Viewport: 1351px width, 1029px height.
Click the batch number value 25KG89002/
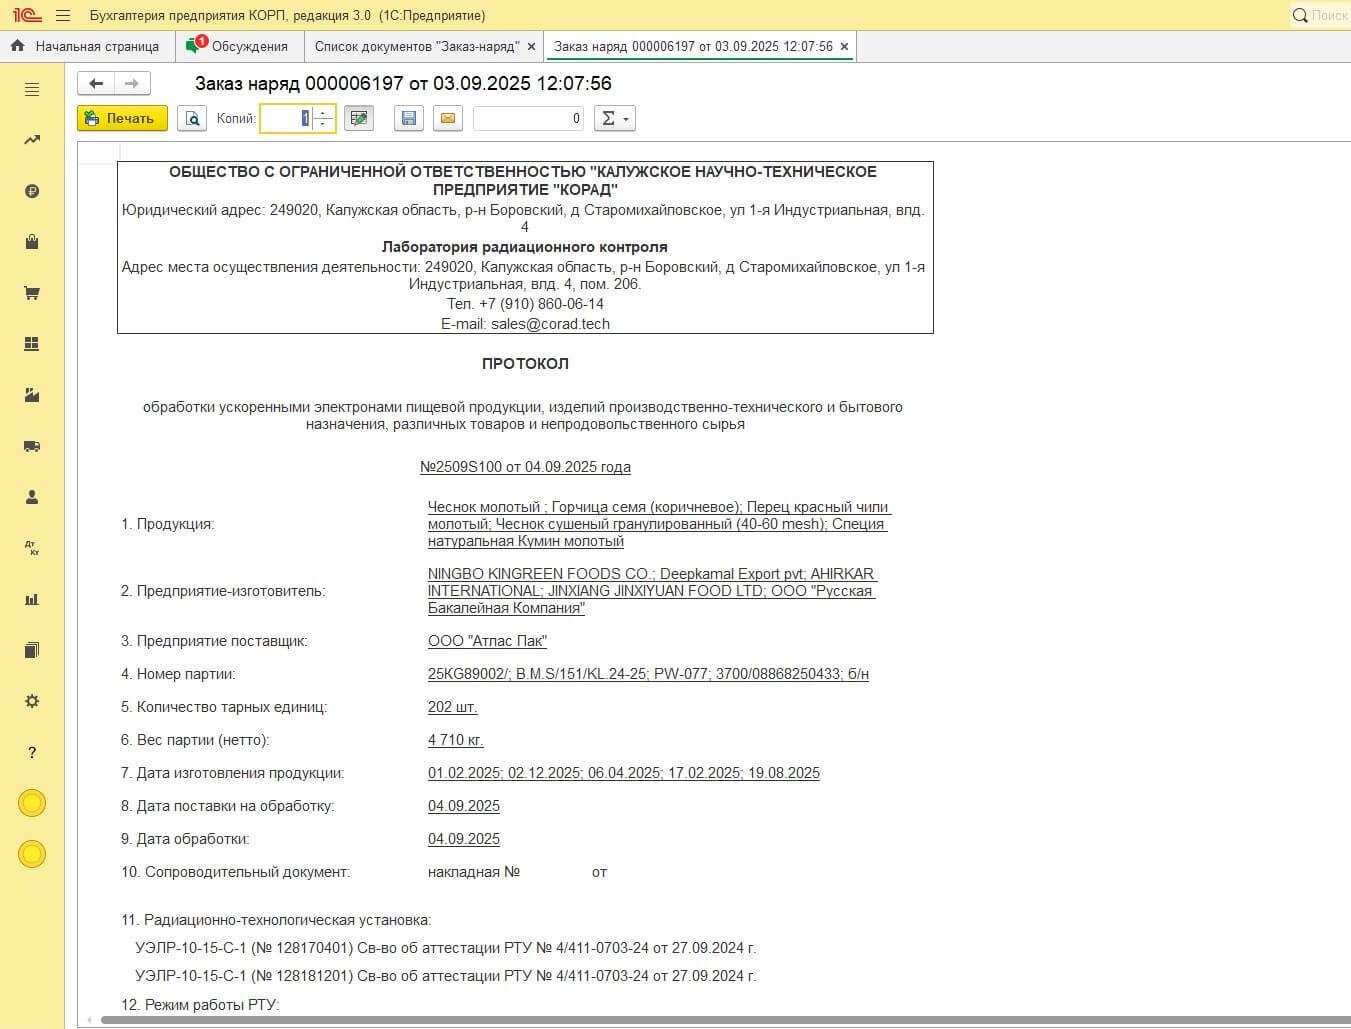coord(469,674)
